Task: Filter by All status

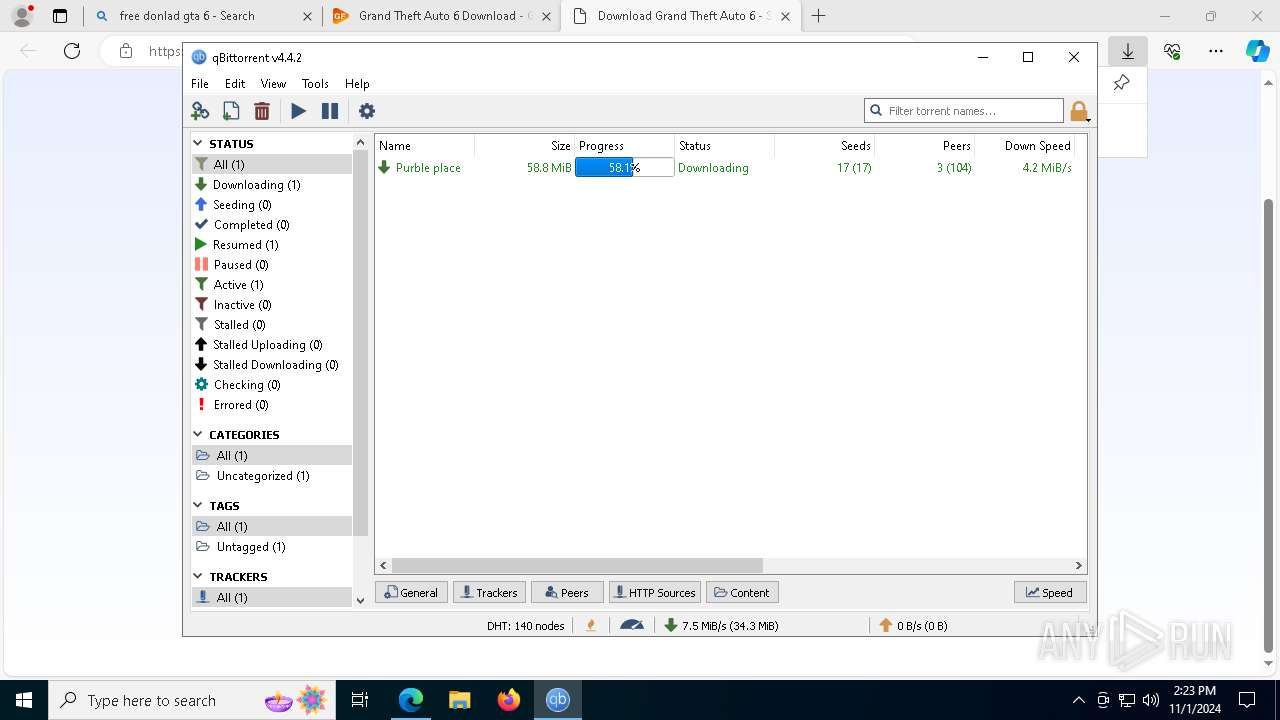Action: (x=272, y=164)
